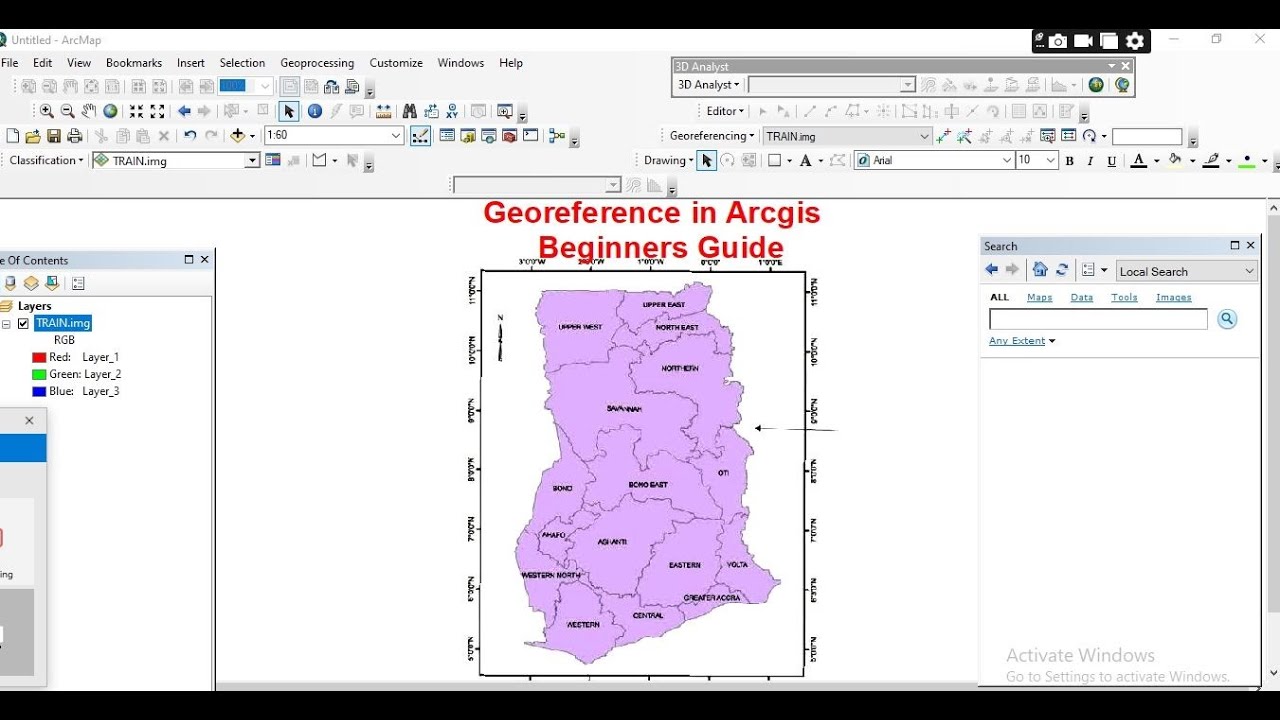Click the Any Extent link
Screen dimensions: 1280x720
click(x=1017, y=341)
